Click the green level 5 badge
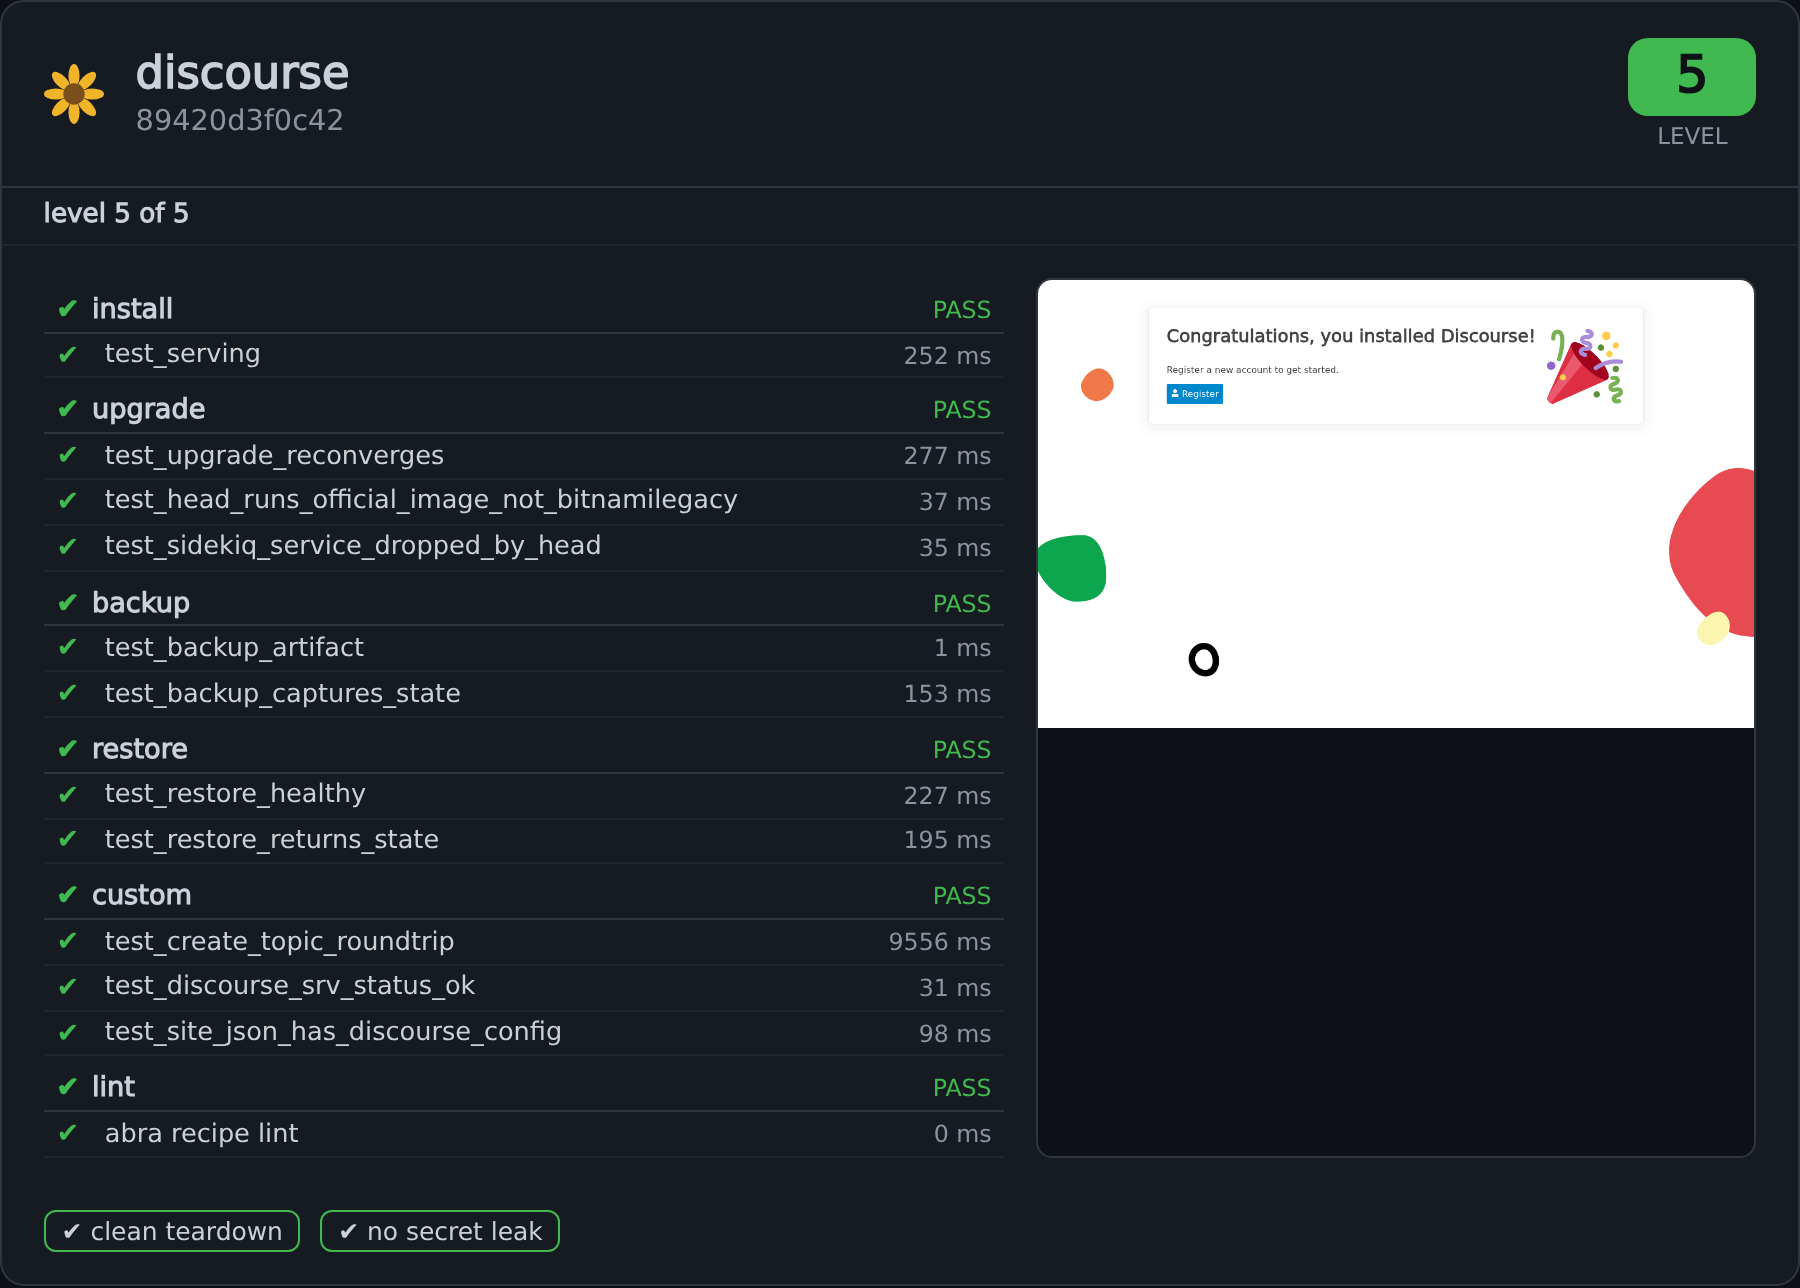The height and width of the screenshot is (1288, 1800). (x=1692, y=77)
